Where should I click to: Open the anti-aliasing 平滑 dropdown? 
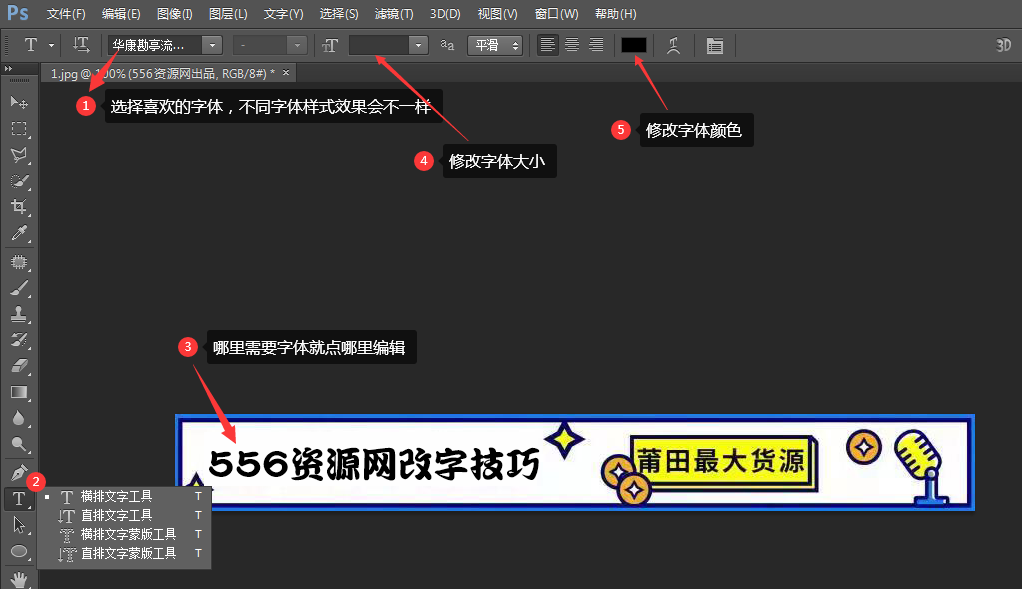(495, 45)
